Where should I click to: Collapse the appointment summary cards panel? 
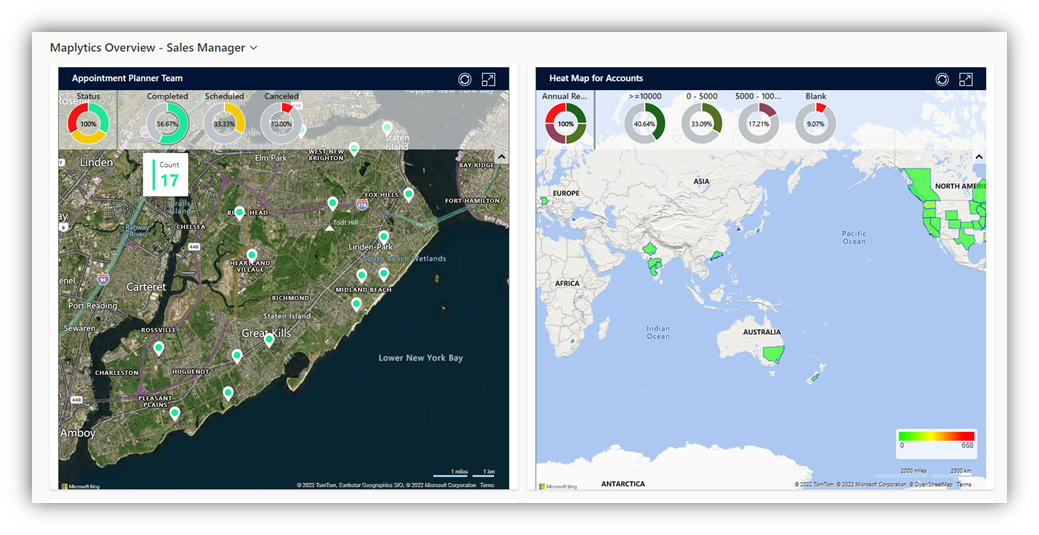click(x=501, y=157)
